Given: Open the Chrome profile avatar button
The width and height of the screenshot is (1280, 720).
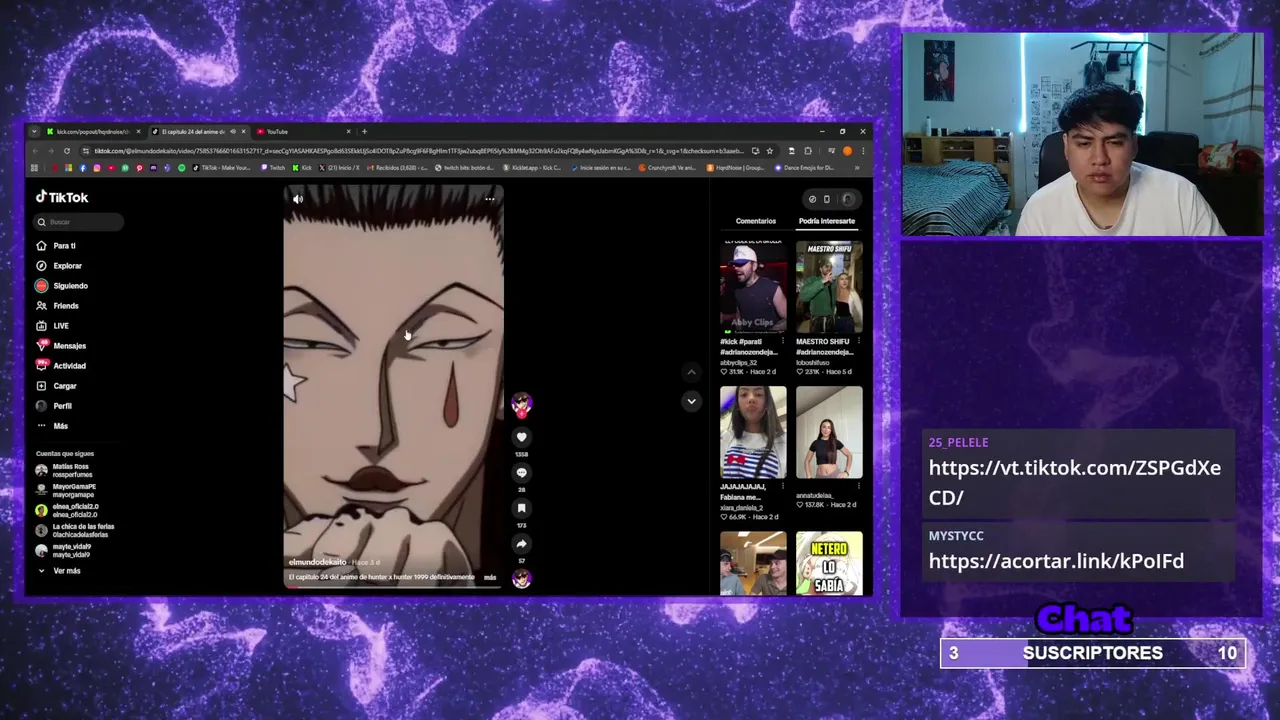Looking at the screenshot, I should point(847,151).
